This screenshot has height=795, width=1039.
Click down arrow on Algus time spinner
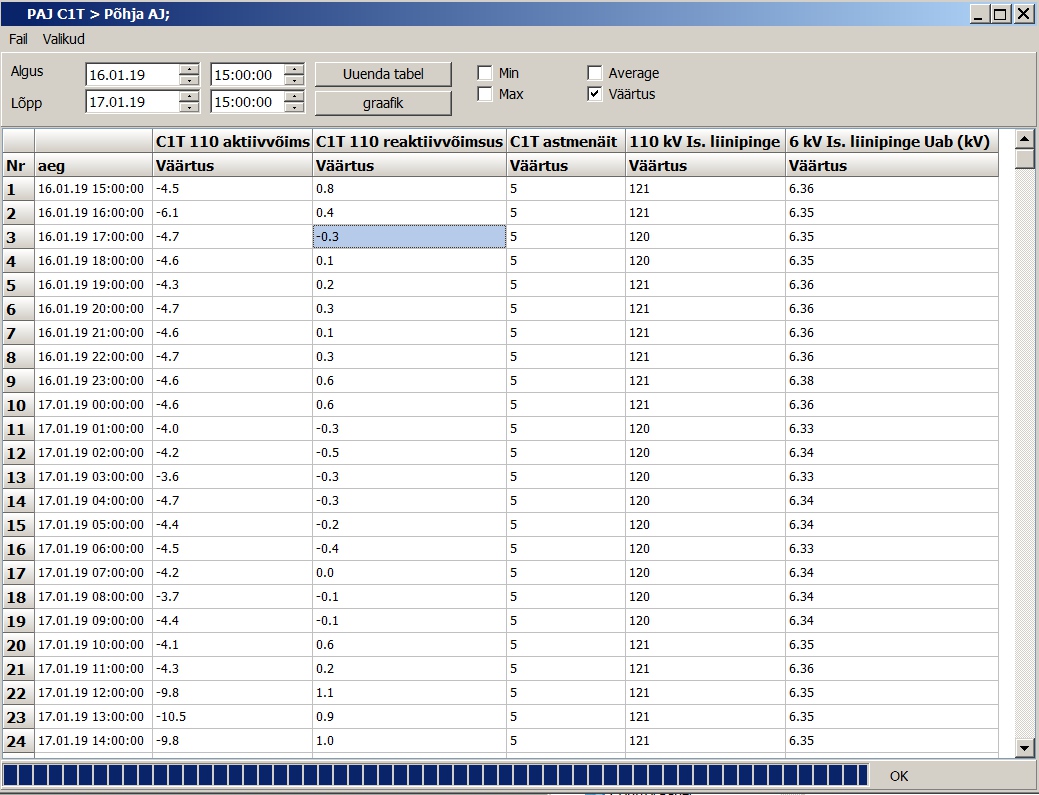(x=294, y=80)
